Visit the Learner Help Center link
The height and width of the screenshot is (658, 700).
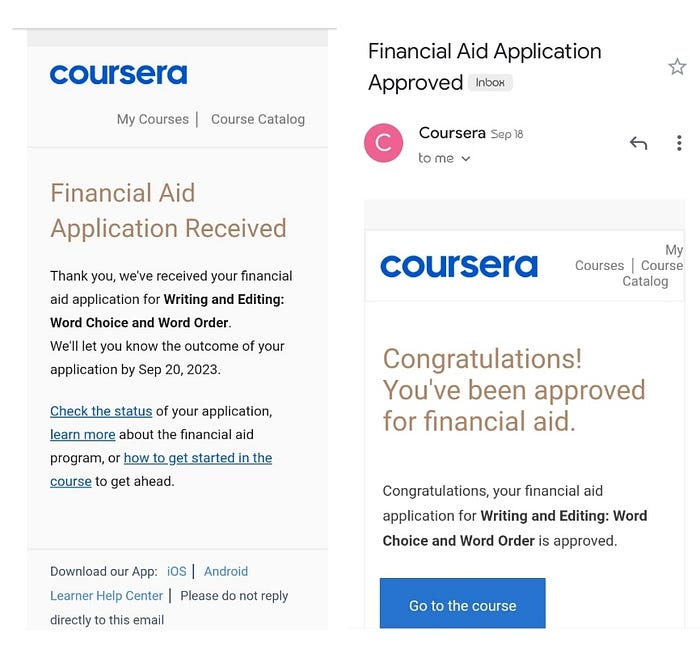pos(106,596)
